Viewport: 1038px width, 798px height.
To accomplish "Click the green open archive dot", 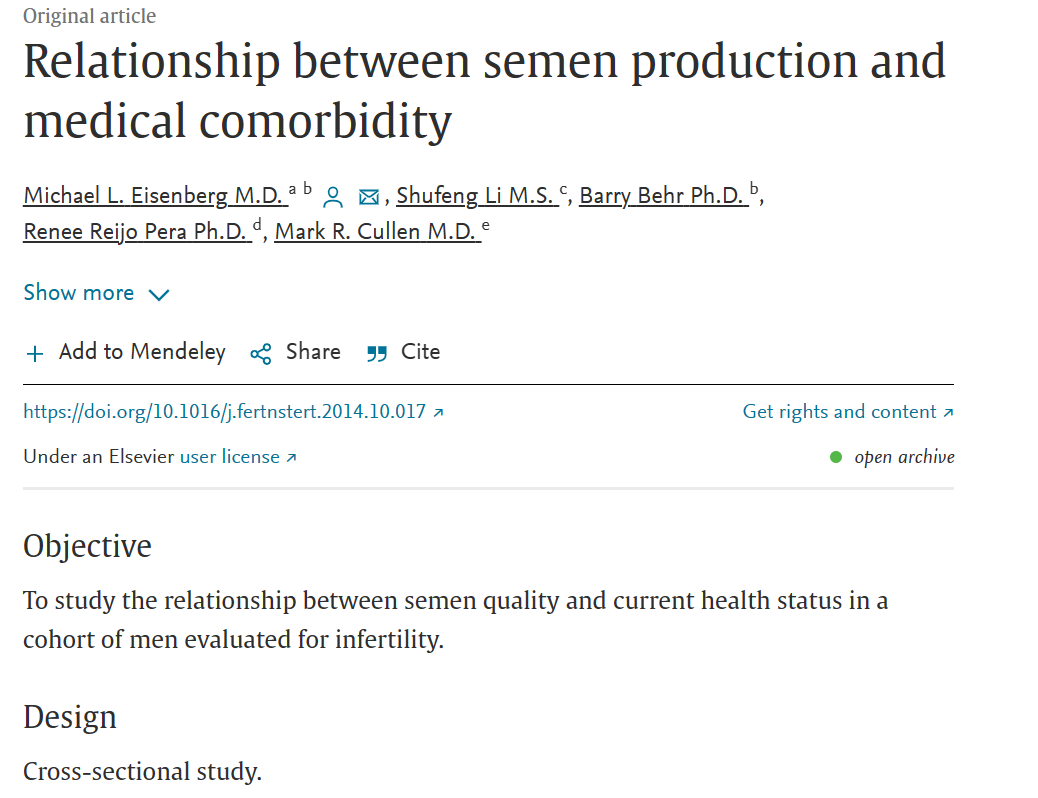I will (x=836, y=457).
